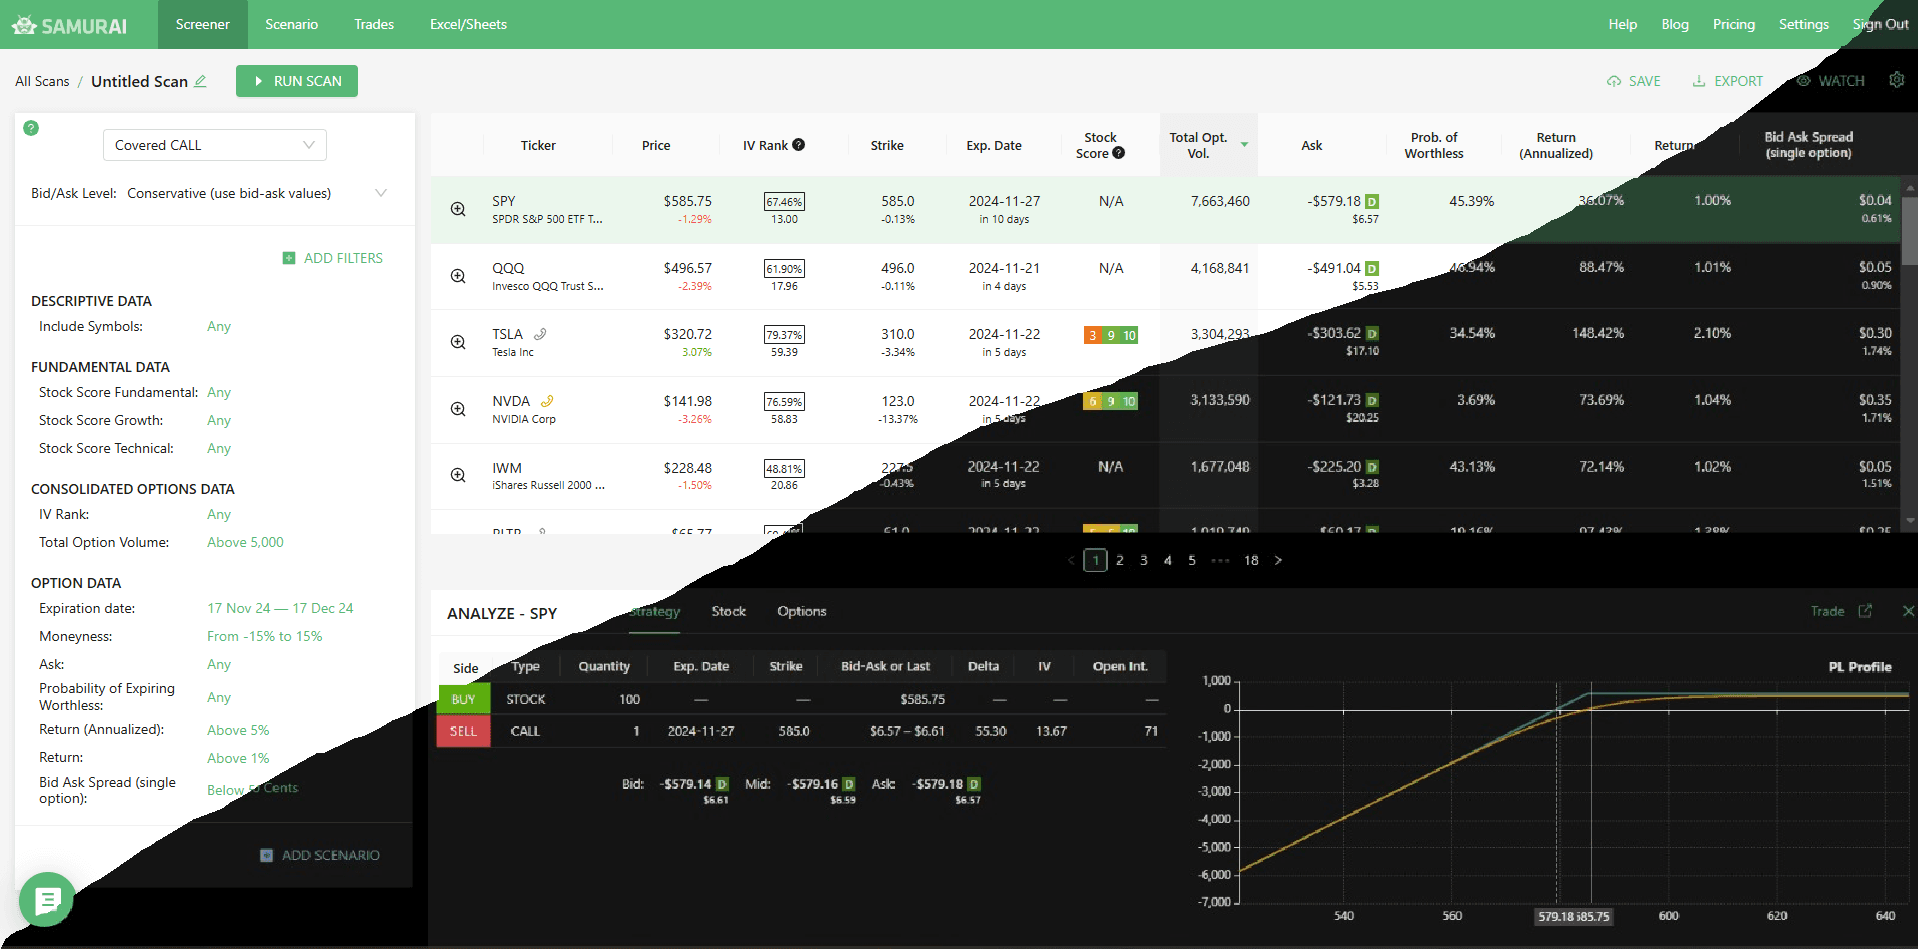Open the scan settings gear icon
Screen dimensions: 1918x949
point(1896,80)
